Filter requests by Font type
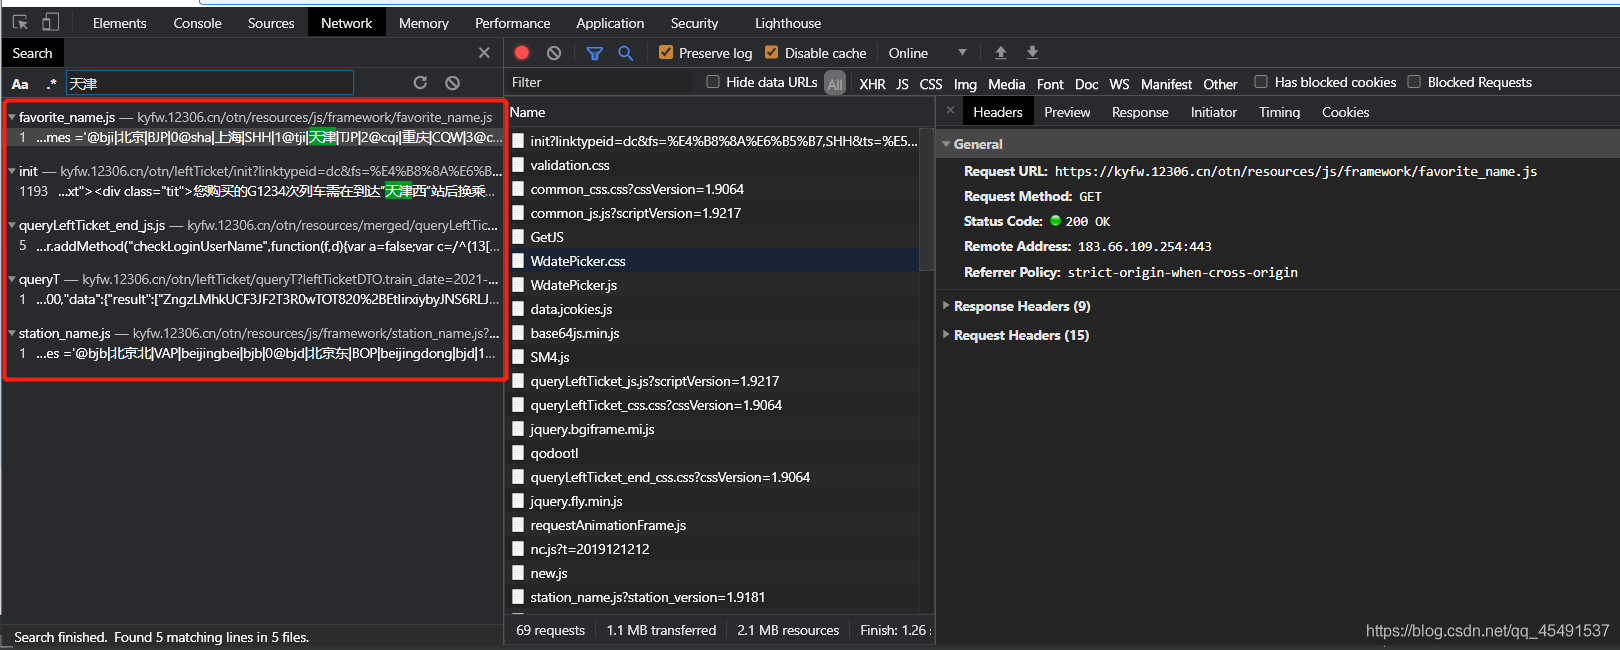Screen dimensions: 1620x650 1050,84
